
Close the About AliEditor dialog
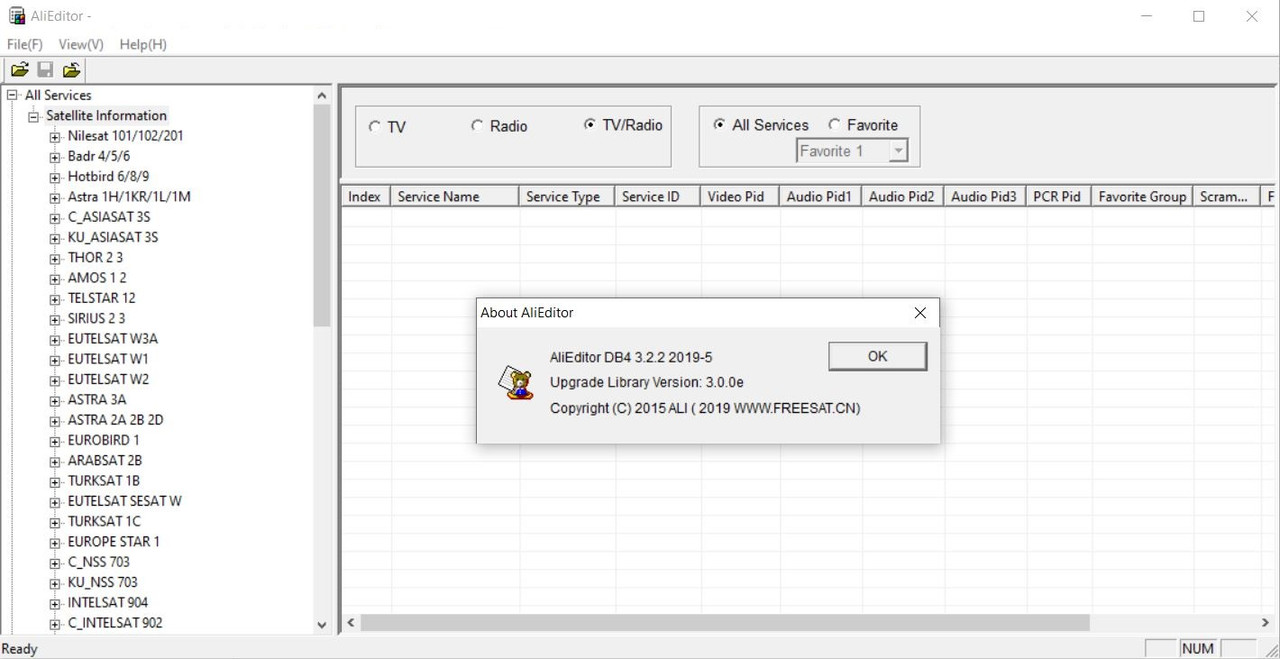[920, 313]
